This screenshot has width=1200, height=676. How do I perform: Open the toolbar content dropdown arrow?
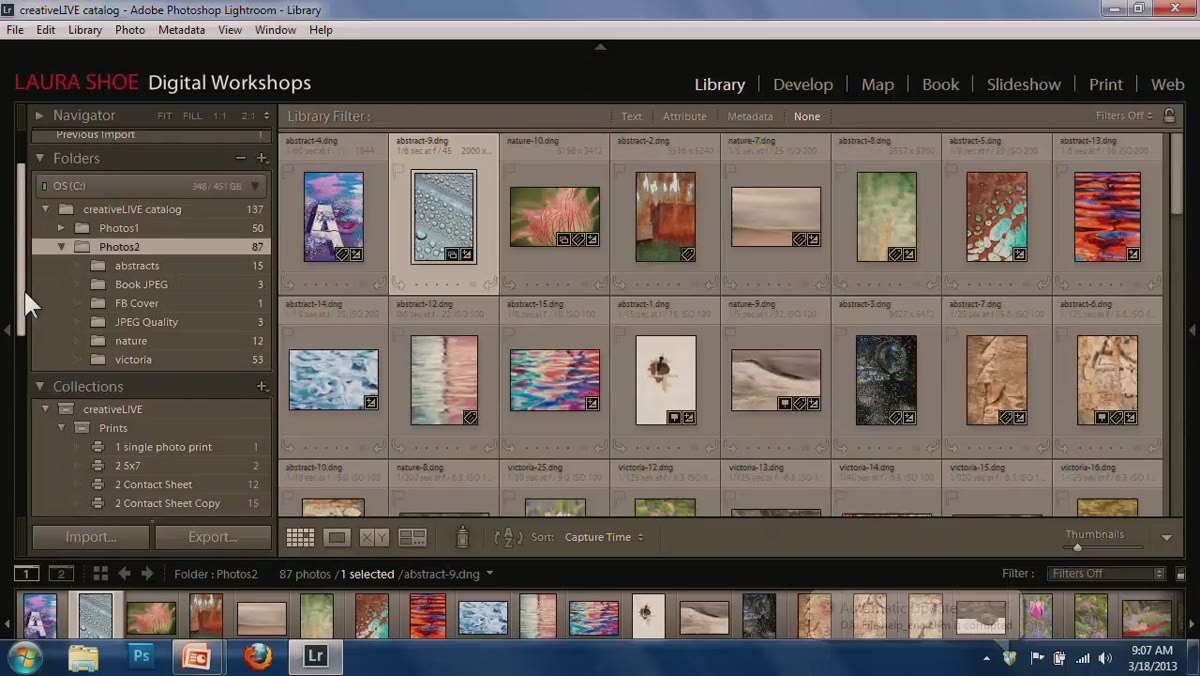(1166, 538)
